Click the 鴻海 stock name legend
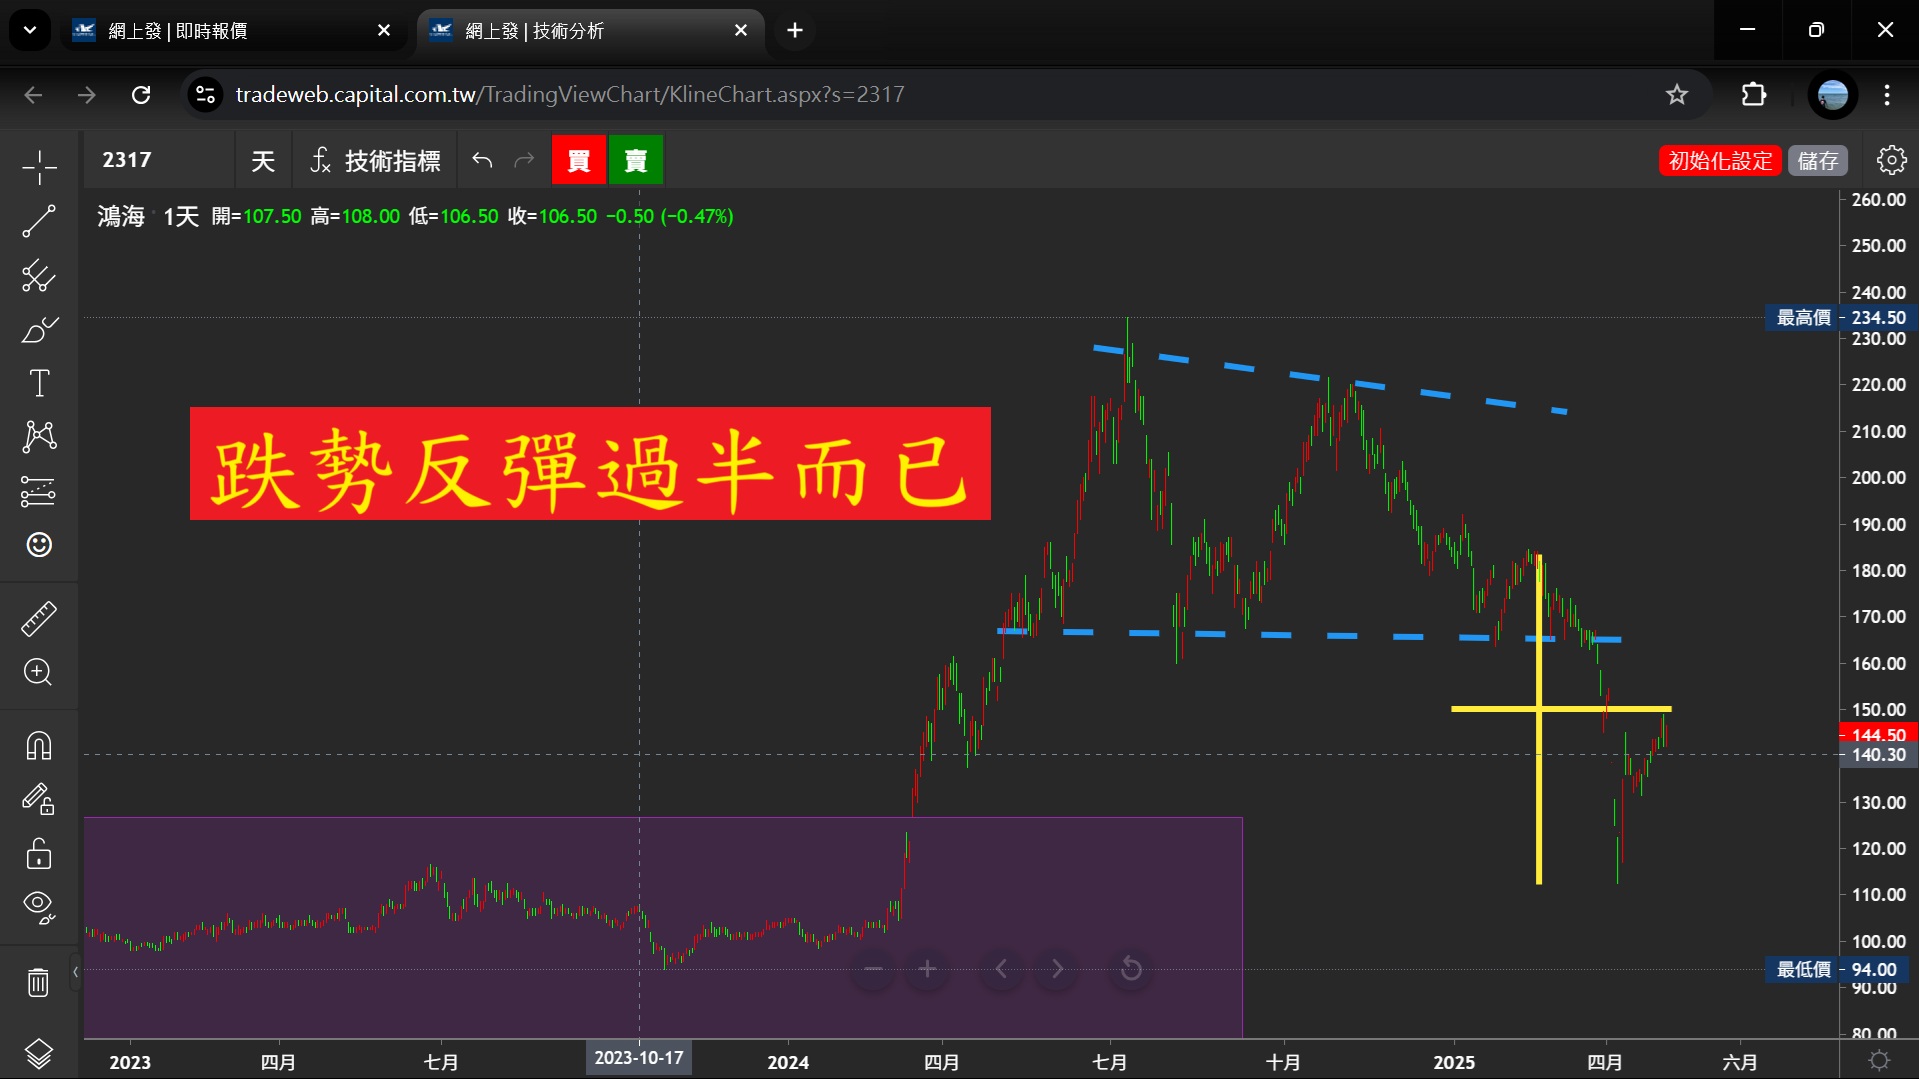The height and width of the screenshot is (1079, 1919). [x=121, y=216]
